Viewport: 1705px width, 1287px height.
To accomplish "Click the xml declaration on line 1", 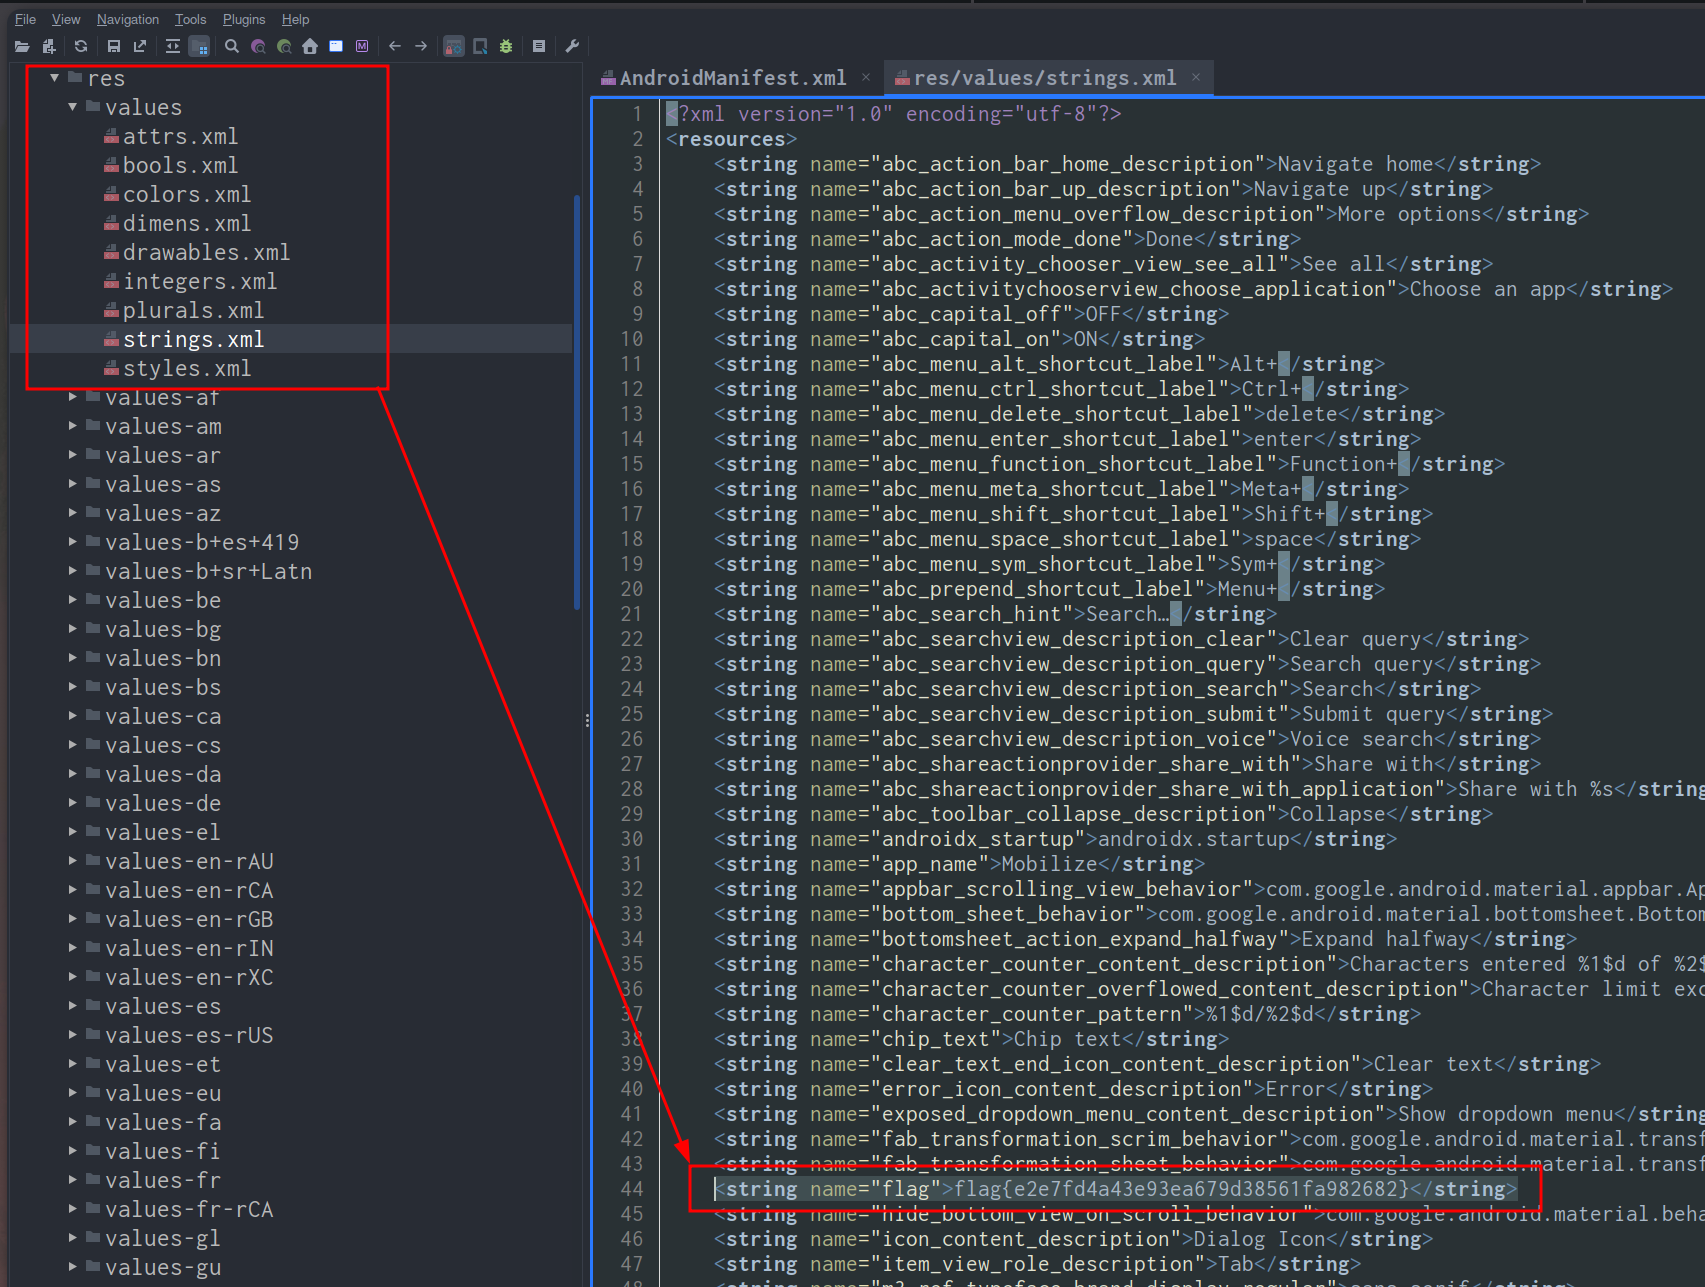I will coord(894,114).
